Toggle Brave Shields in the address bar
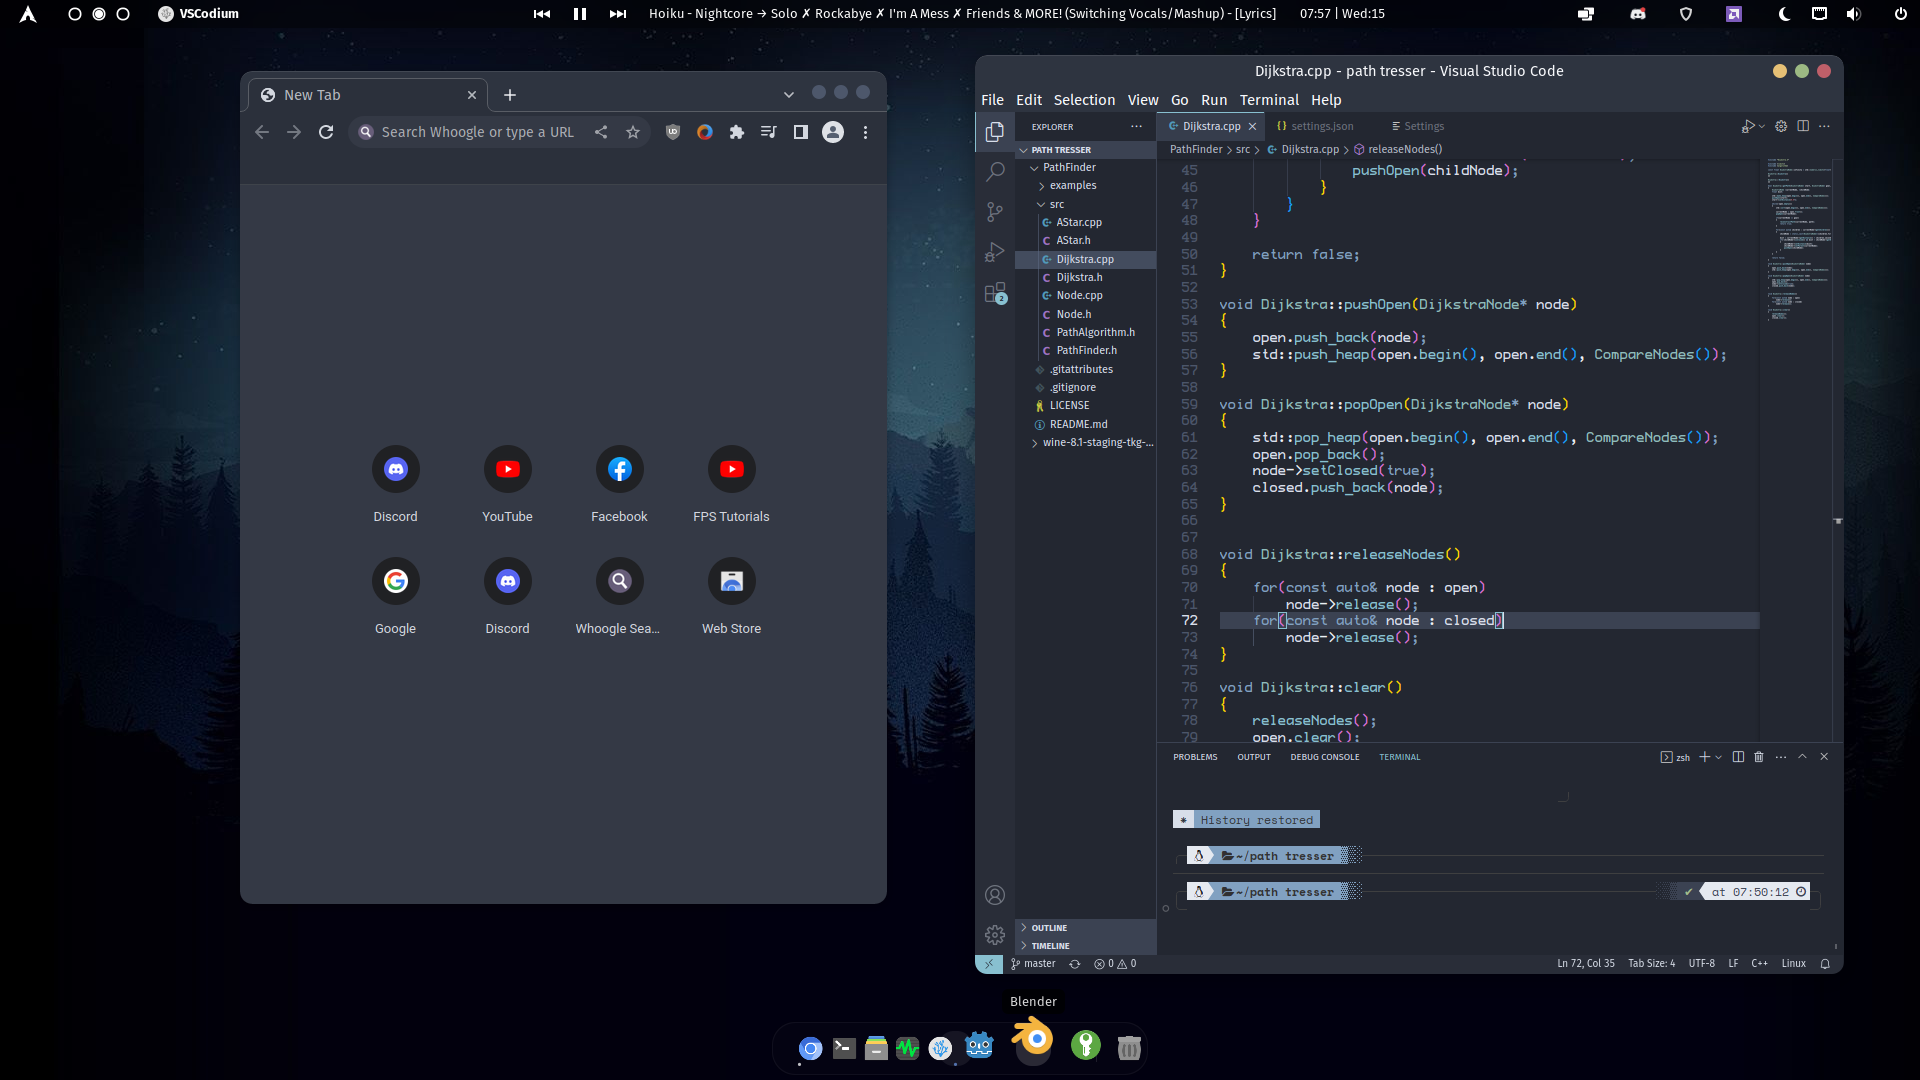This screenshot has width=1920, height=1080. click(672, 131)
